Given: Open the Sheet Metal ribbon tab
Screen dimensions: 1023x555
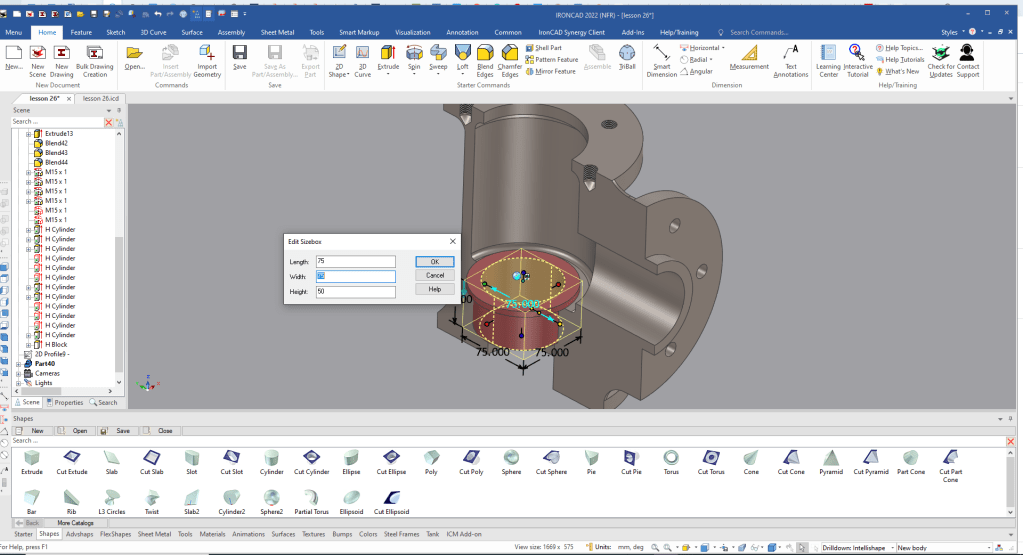Looking at the screenshot, I should (277, 32).
